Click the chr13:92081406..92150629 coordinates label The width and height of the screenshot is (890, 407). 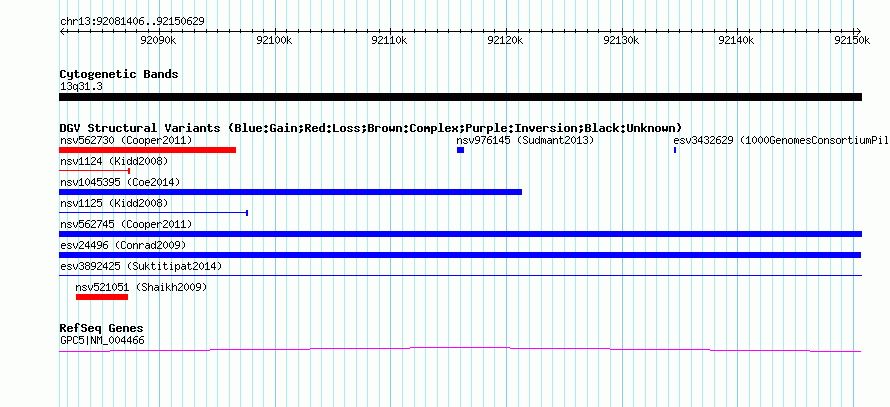(132, 22)
